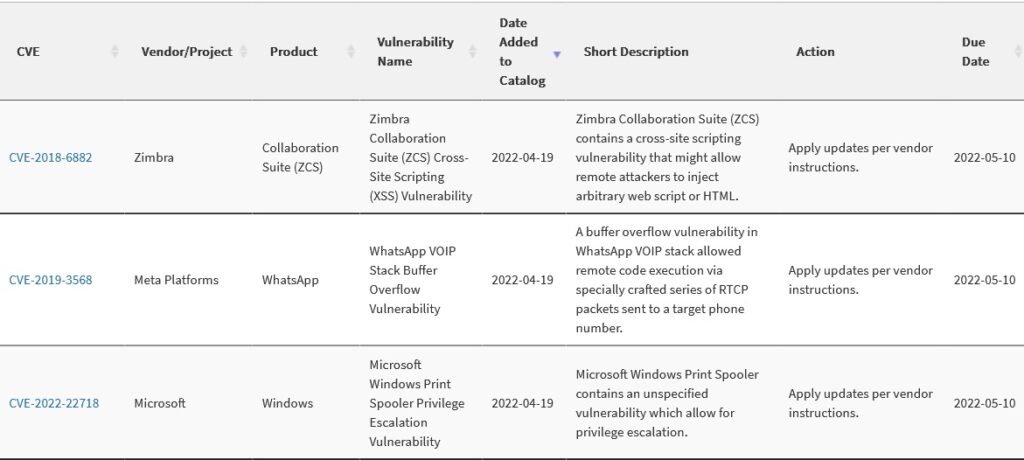Click the Print Spooler short description text
Image resolution: width=1024 pixels, height=460 pixels.
[x=667, y=403]
